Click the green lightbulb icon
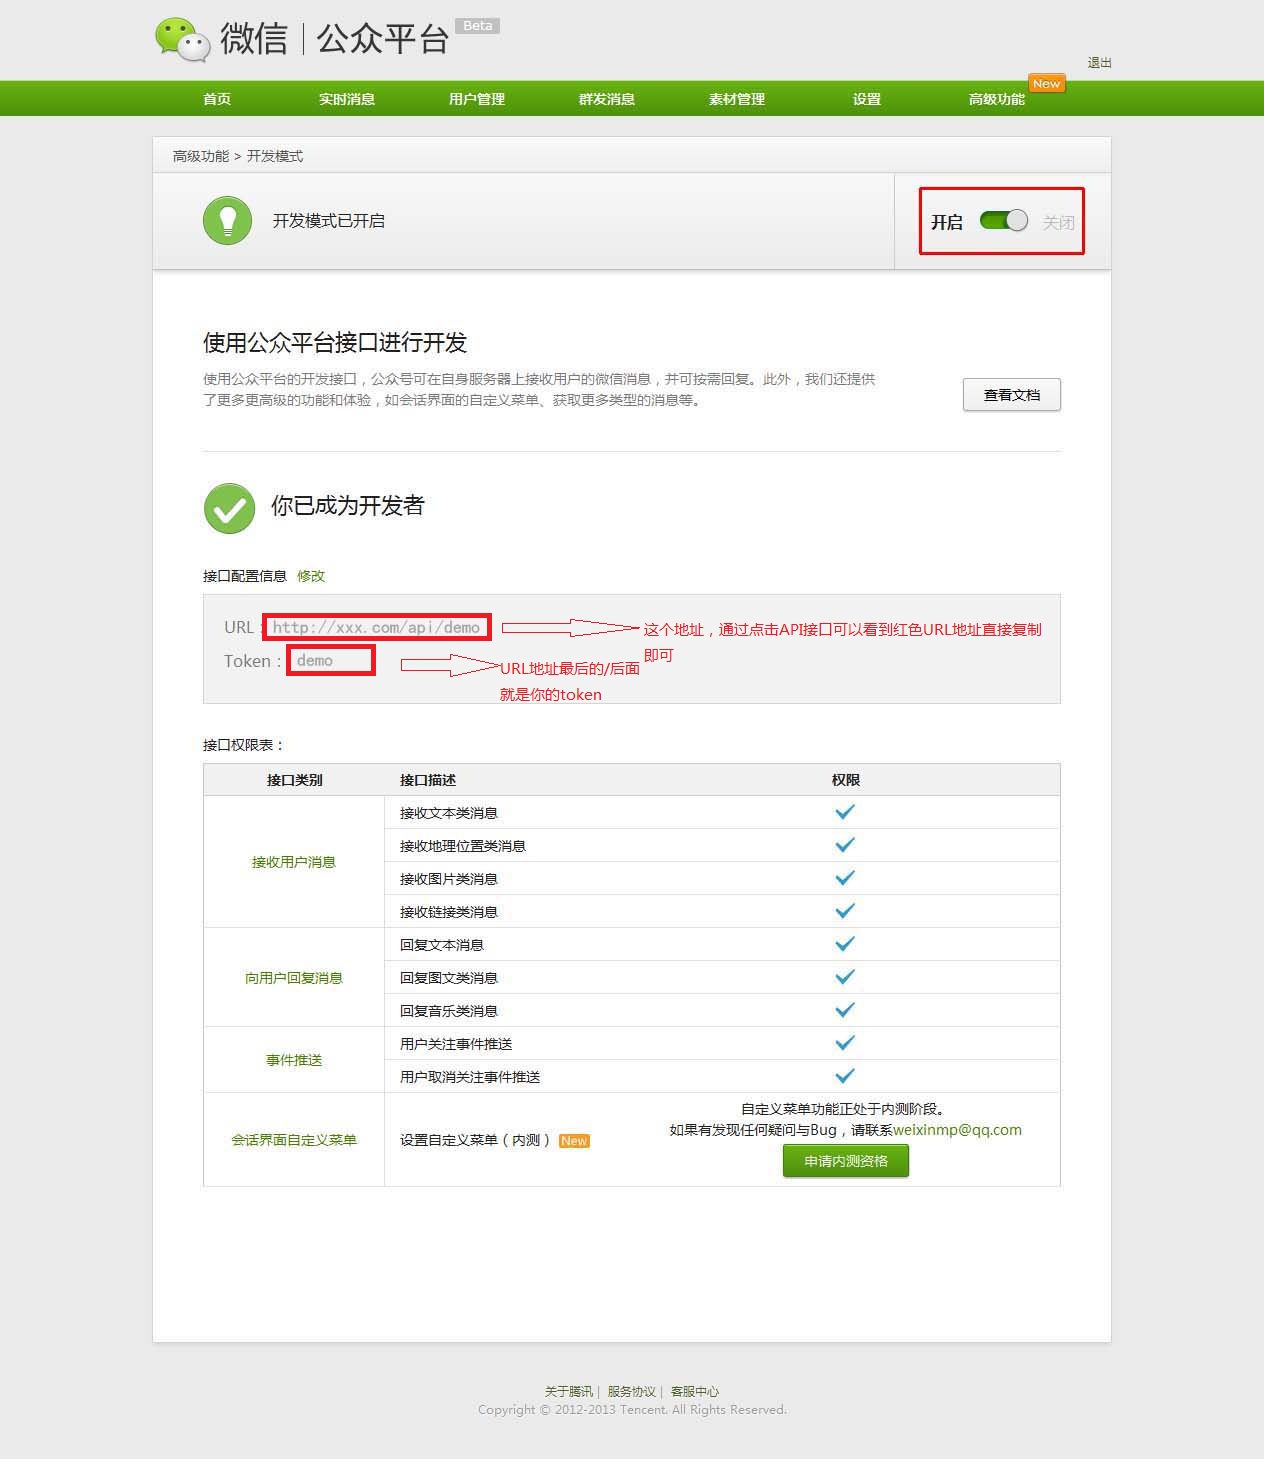This screenshot has width=1264, height=1459. pyautogui.click(x=228, y=220)
